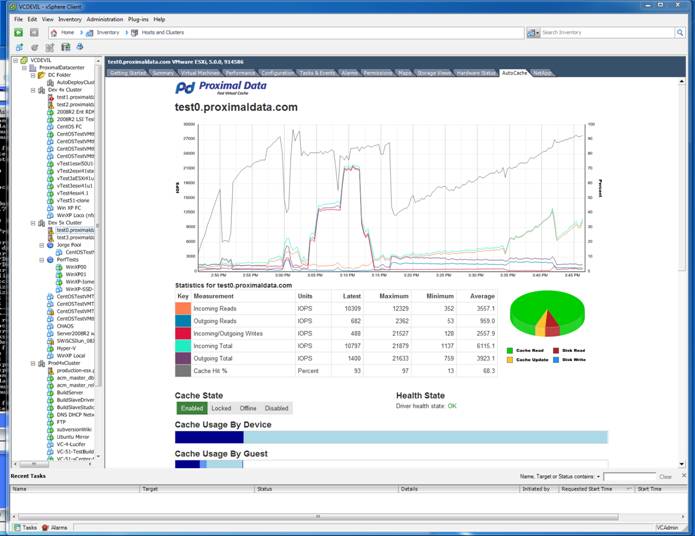
Task: Collapse the PerfTests tree node
Action: point(42,260)
